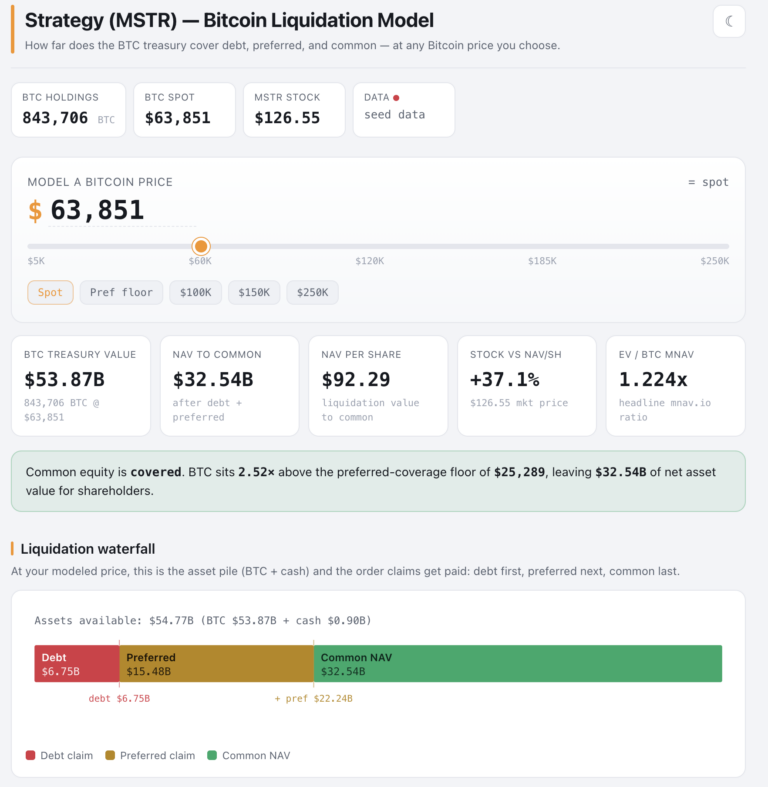Click the NAV per share $92.29
Image resolution: width=768 pixels, height=787 pixels.
(356, 379)
